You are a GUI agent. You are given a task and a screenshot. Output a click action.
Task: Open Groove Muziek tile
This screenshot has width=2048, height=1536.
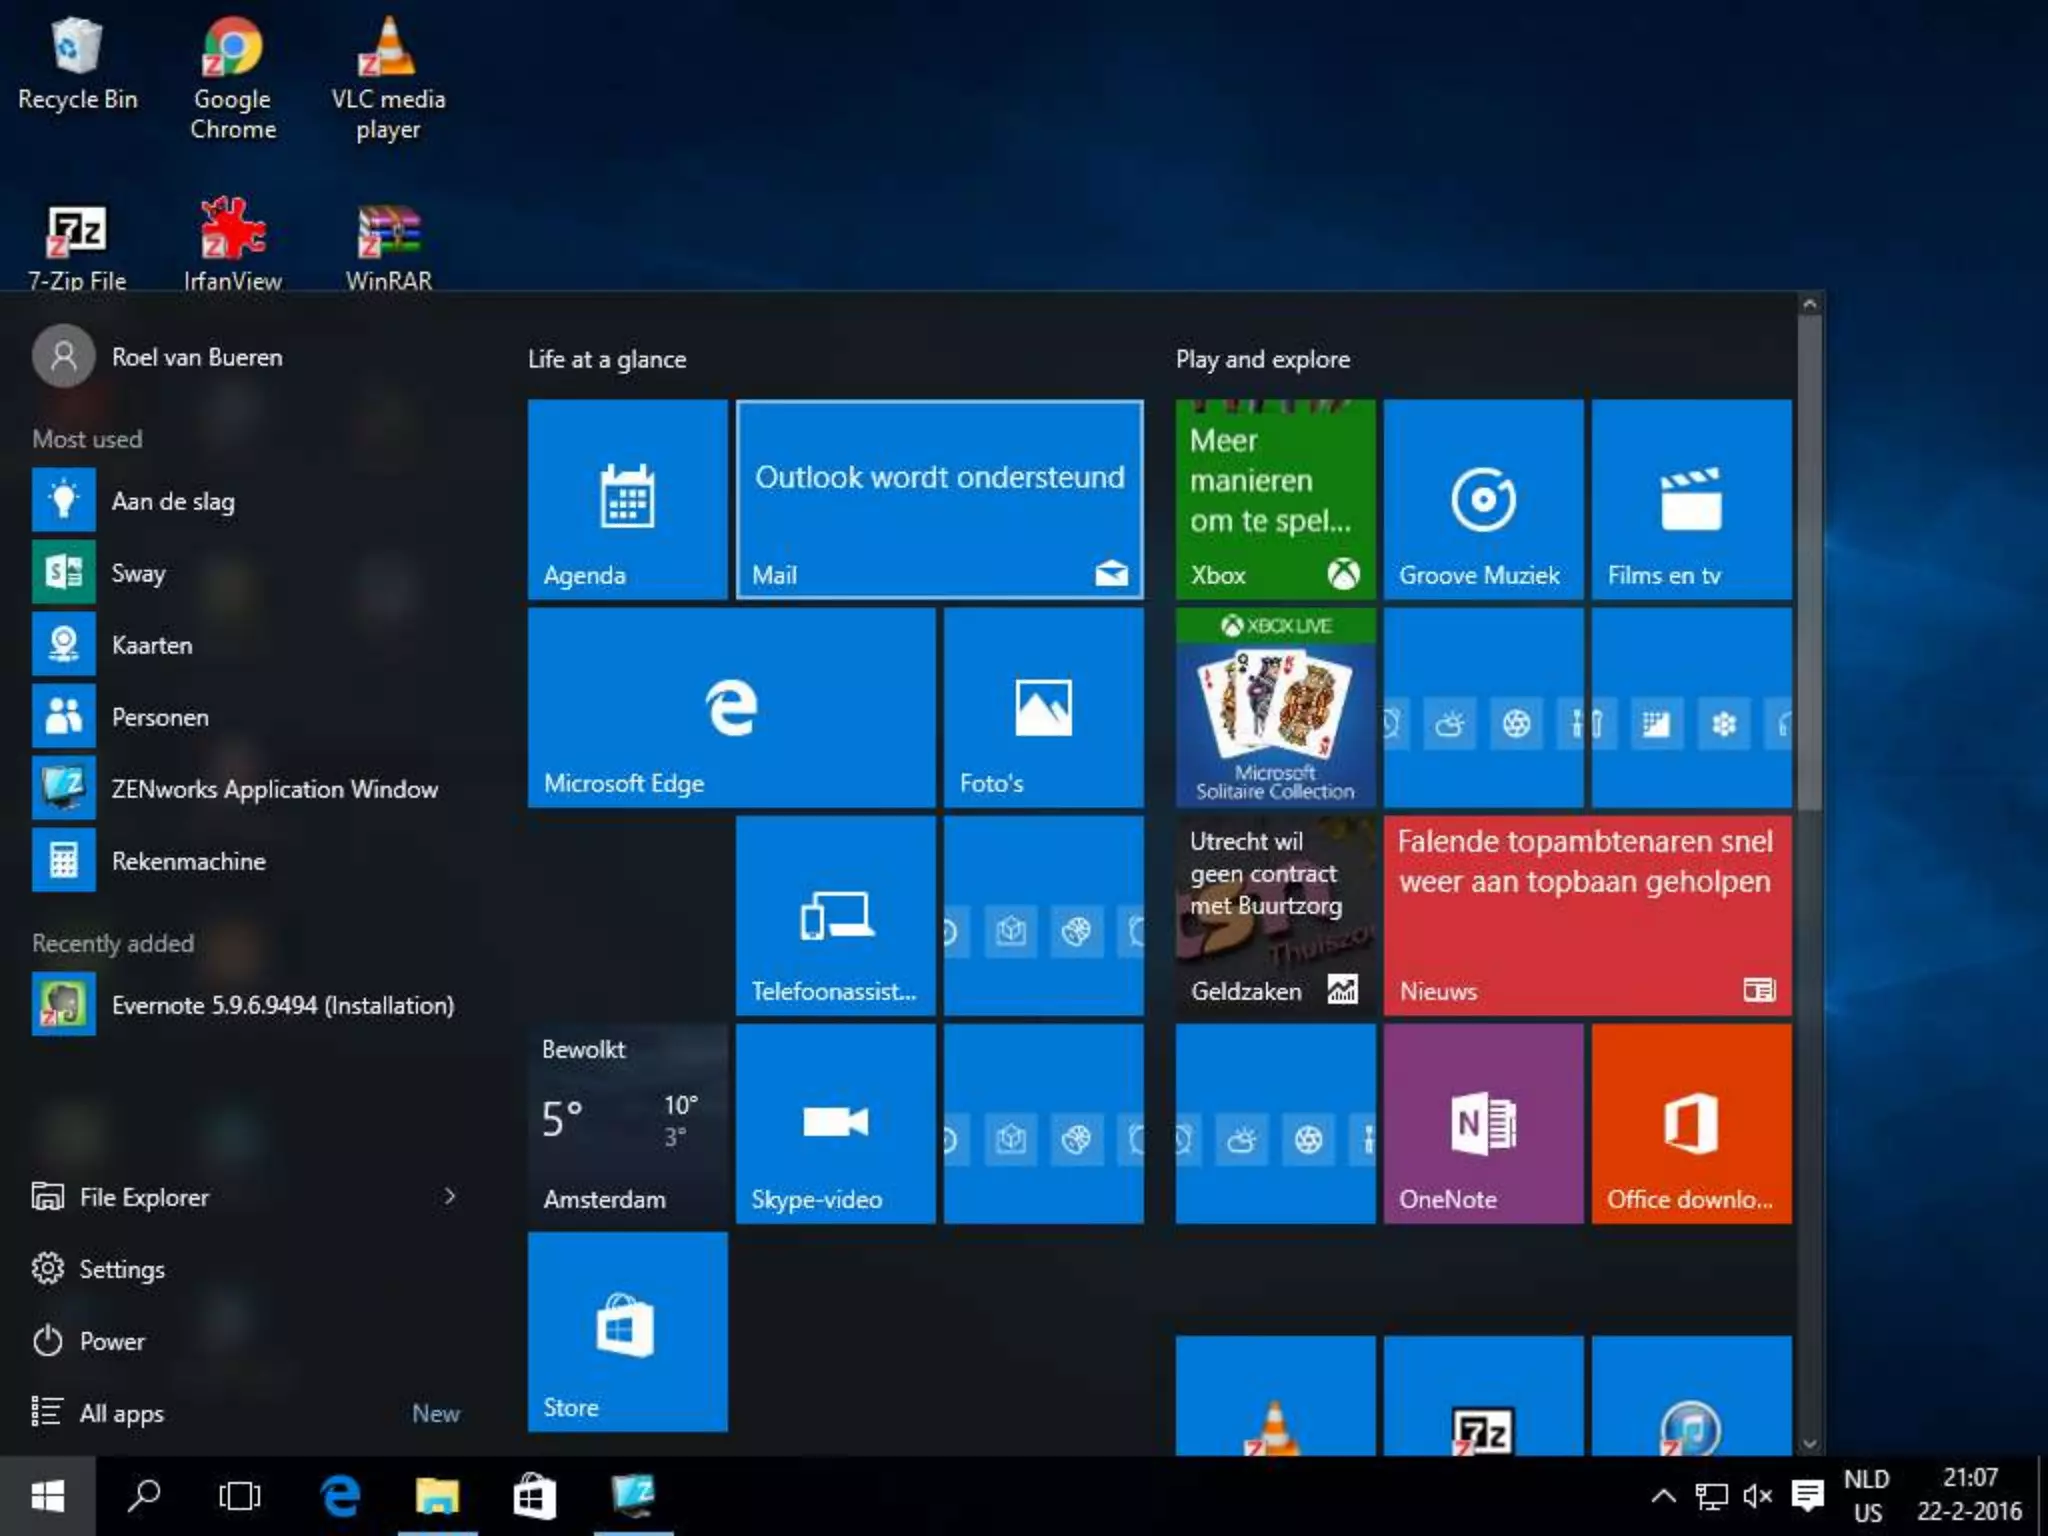pyautogui.click(x=1483, y=499)
